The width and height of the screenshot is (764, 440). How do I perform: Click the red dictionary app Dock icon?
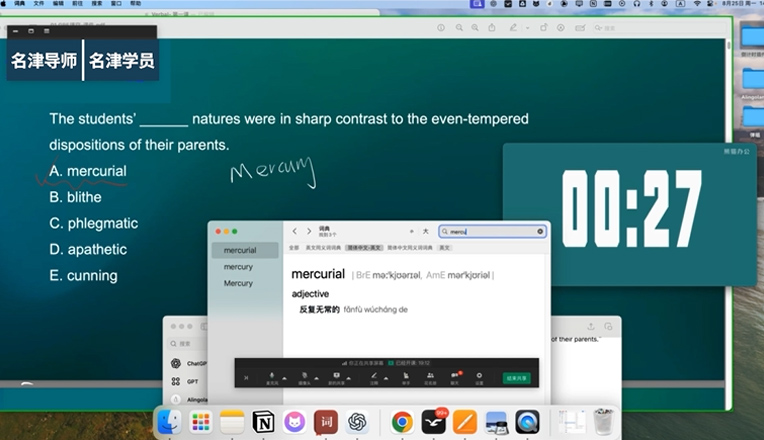click(326, 422)
